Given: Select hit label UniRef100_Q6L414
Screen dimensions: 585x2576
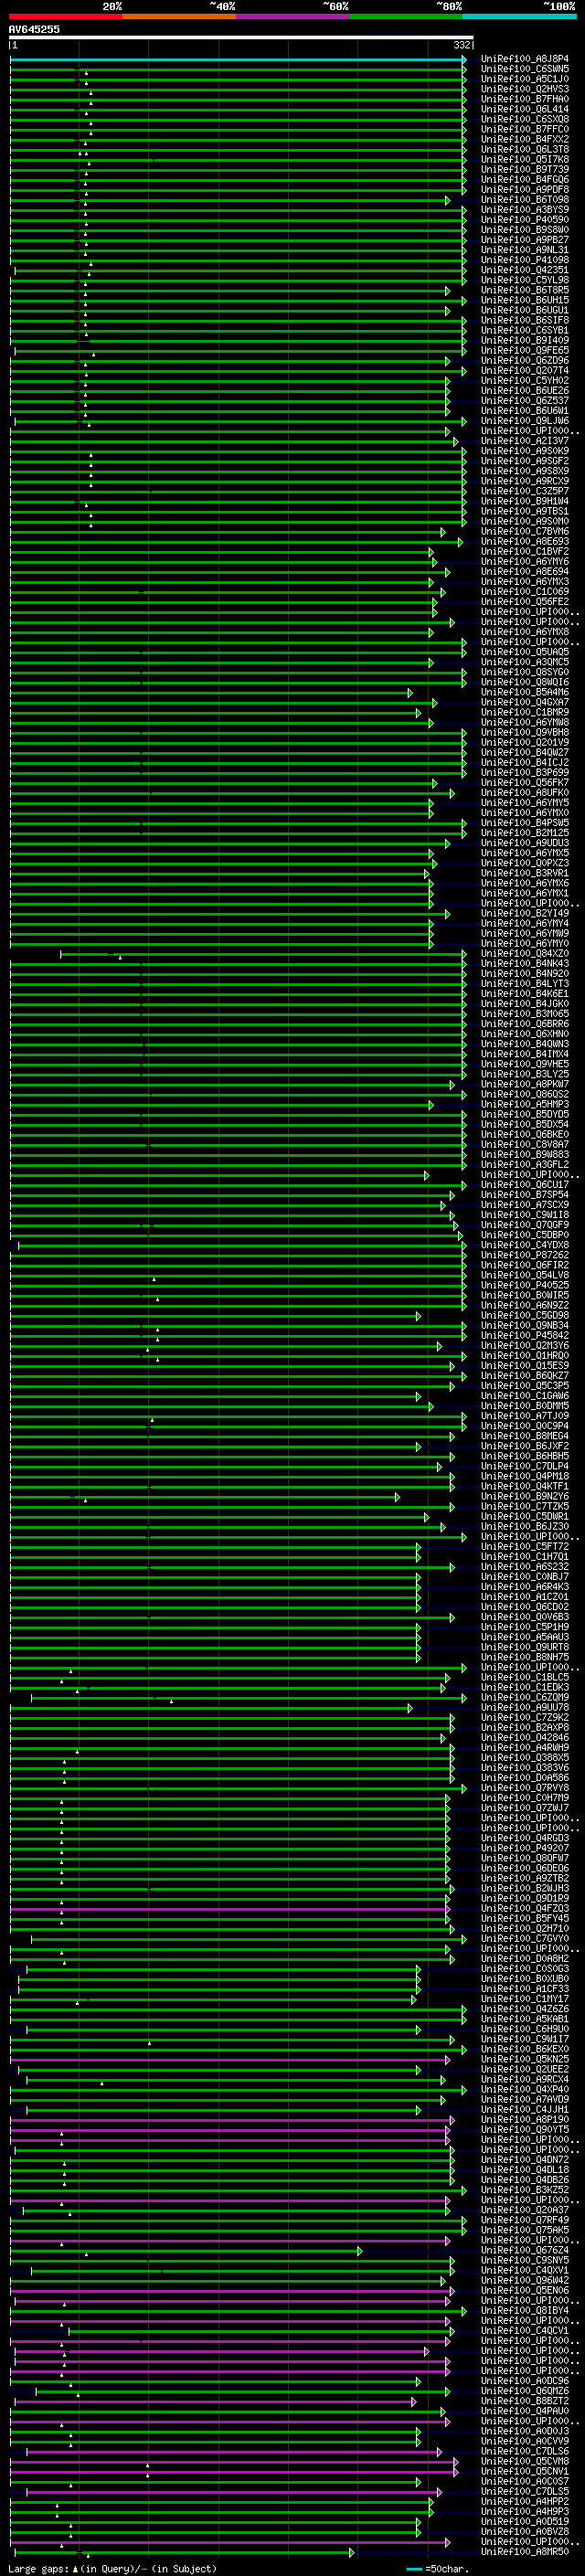Looking at the screenshot, I should [525, 109].
